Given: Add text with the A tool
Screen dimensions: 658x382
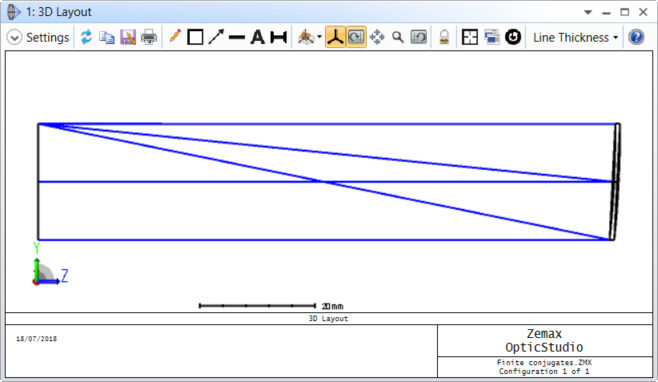Looking at the screenshot, I should click(x=258, y=37).
